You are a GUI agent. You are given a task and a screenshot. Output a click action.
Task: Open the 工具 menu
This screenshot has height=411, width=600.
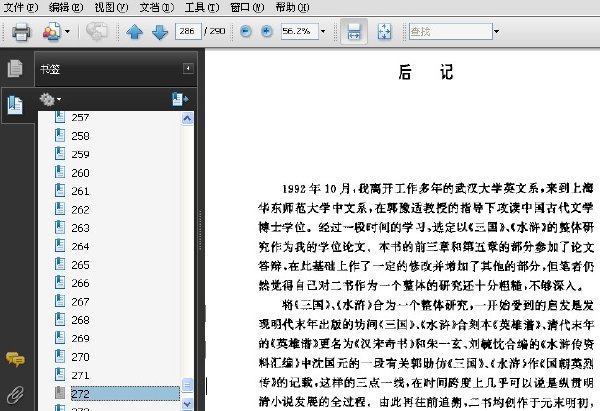tap(202, 7)
